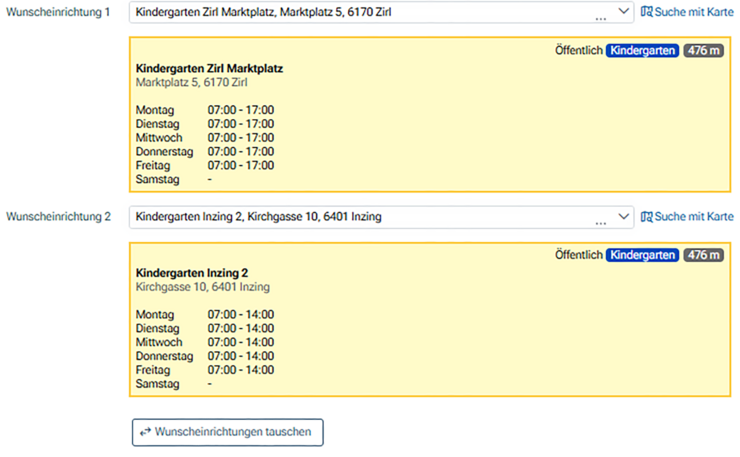Open the combo box showing Kirchgasse 10, 6401 Inzing
This screenshot has height=457, width=740.
(360, 216)
